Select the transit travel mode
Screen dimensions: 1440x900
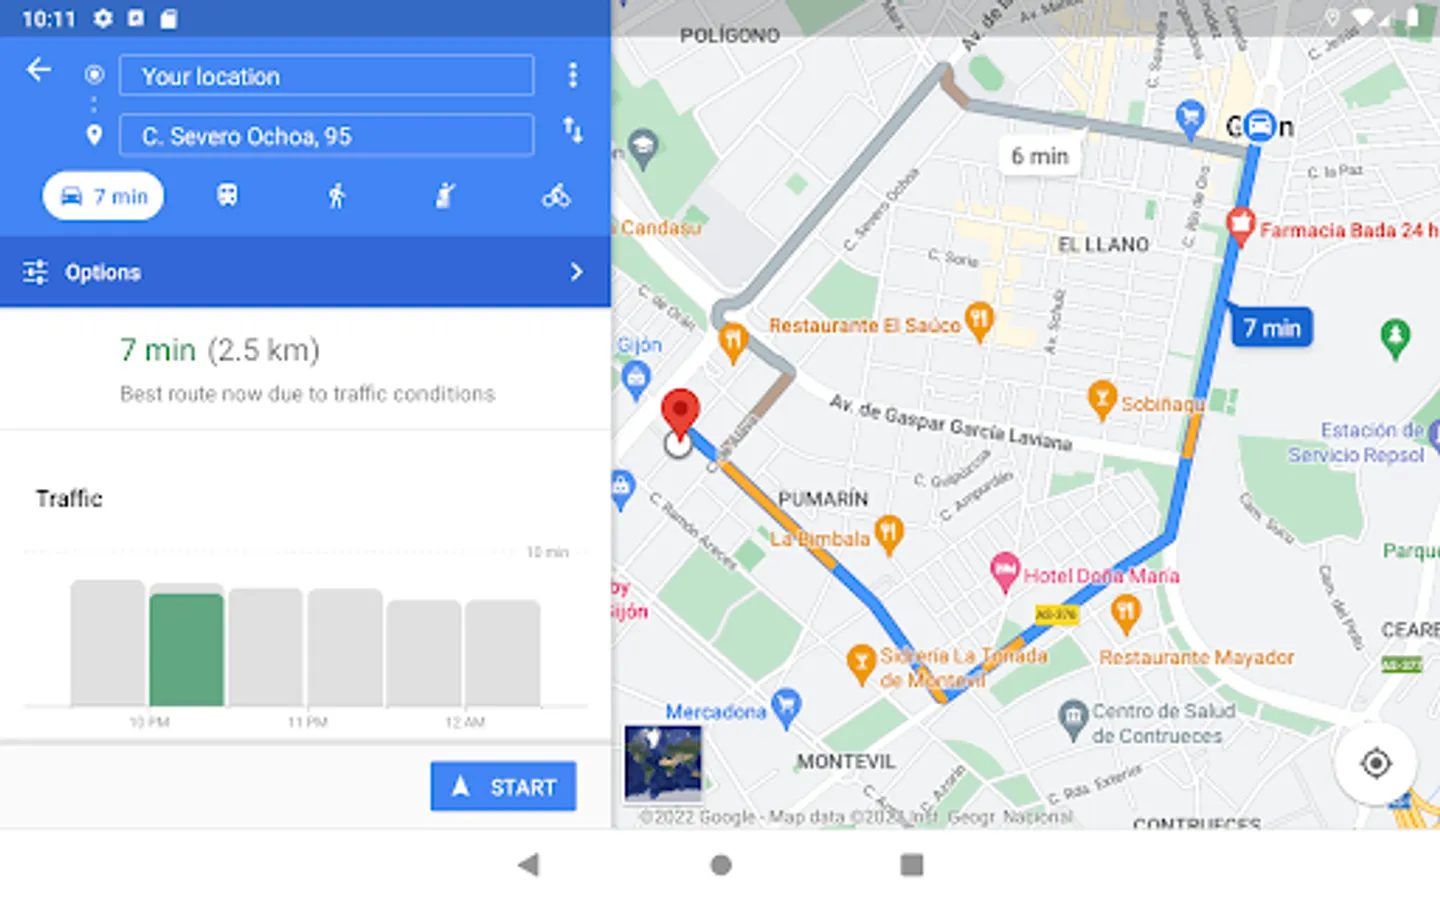pos(227,196)
